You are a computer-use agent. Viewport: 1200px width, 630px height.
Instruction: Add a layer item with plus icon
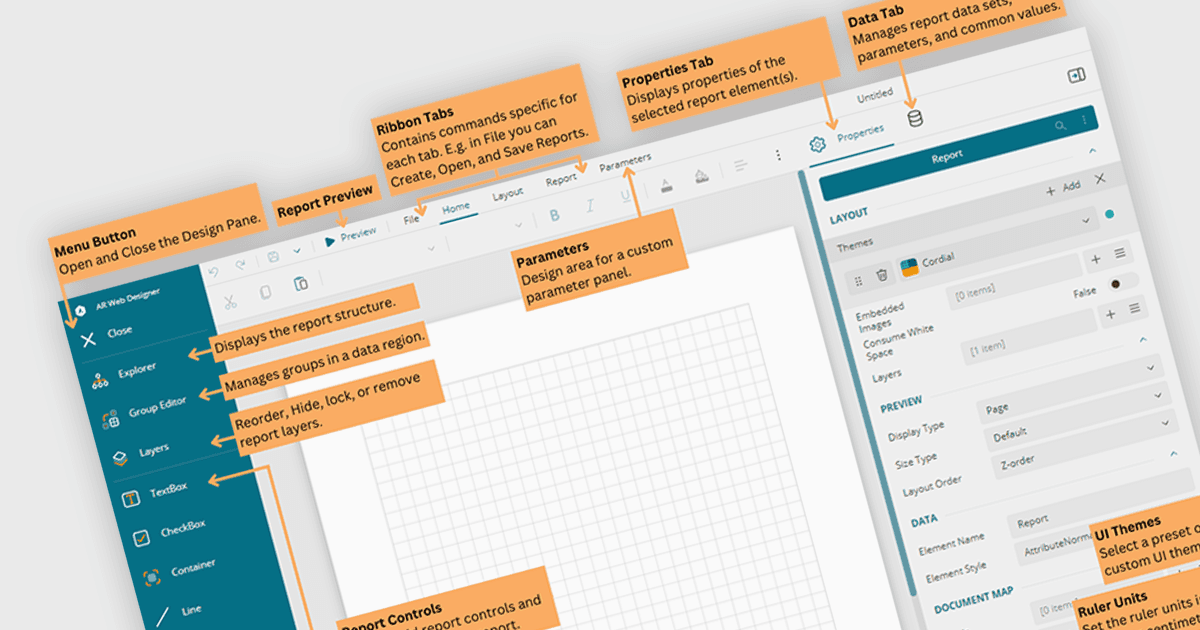click(1110, 314)
